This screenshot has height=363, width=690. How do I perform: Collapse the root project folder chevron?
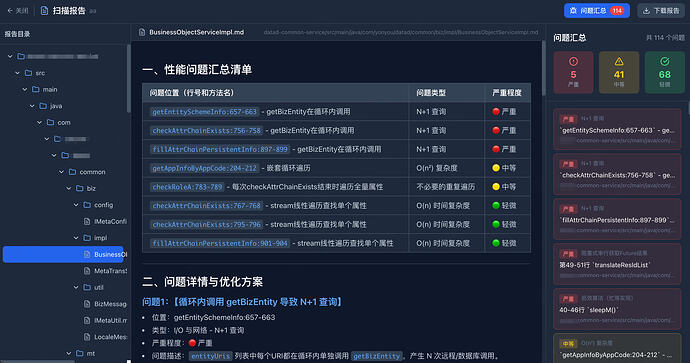tap(10, 56)
